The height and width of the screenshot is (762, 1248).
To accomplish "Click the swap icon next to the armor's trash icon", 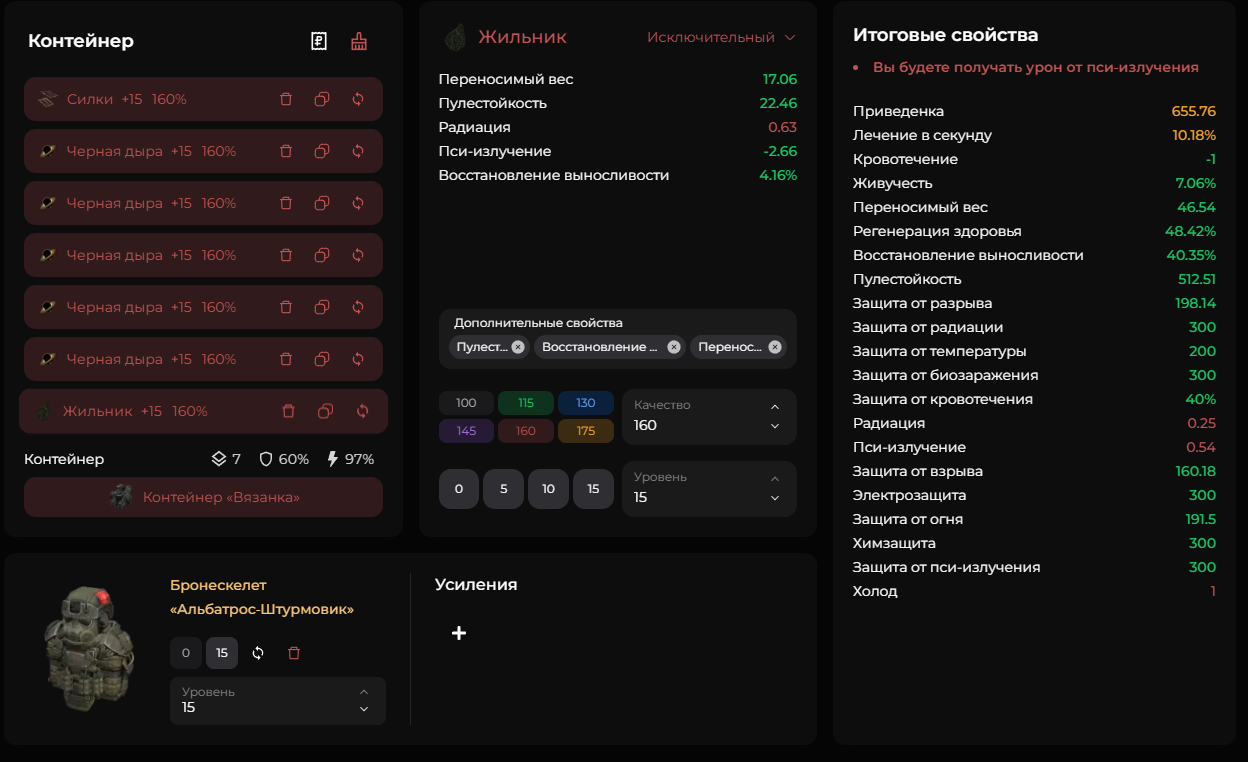I will [258, 653].
